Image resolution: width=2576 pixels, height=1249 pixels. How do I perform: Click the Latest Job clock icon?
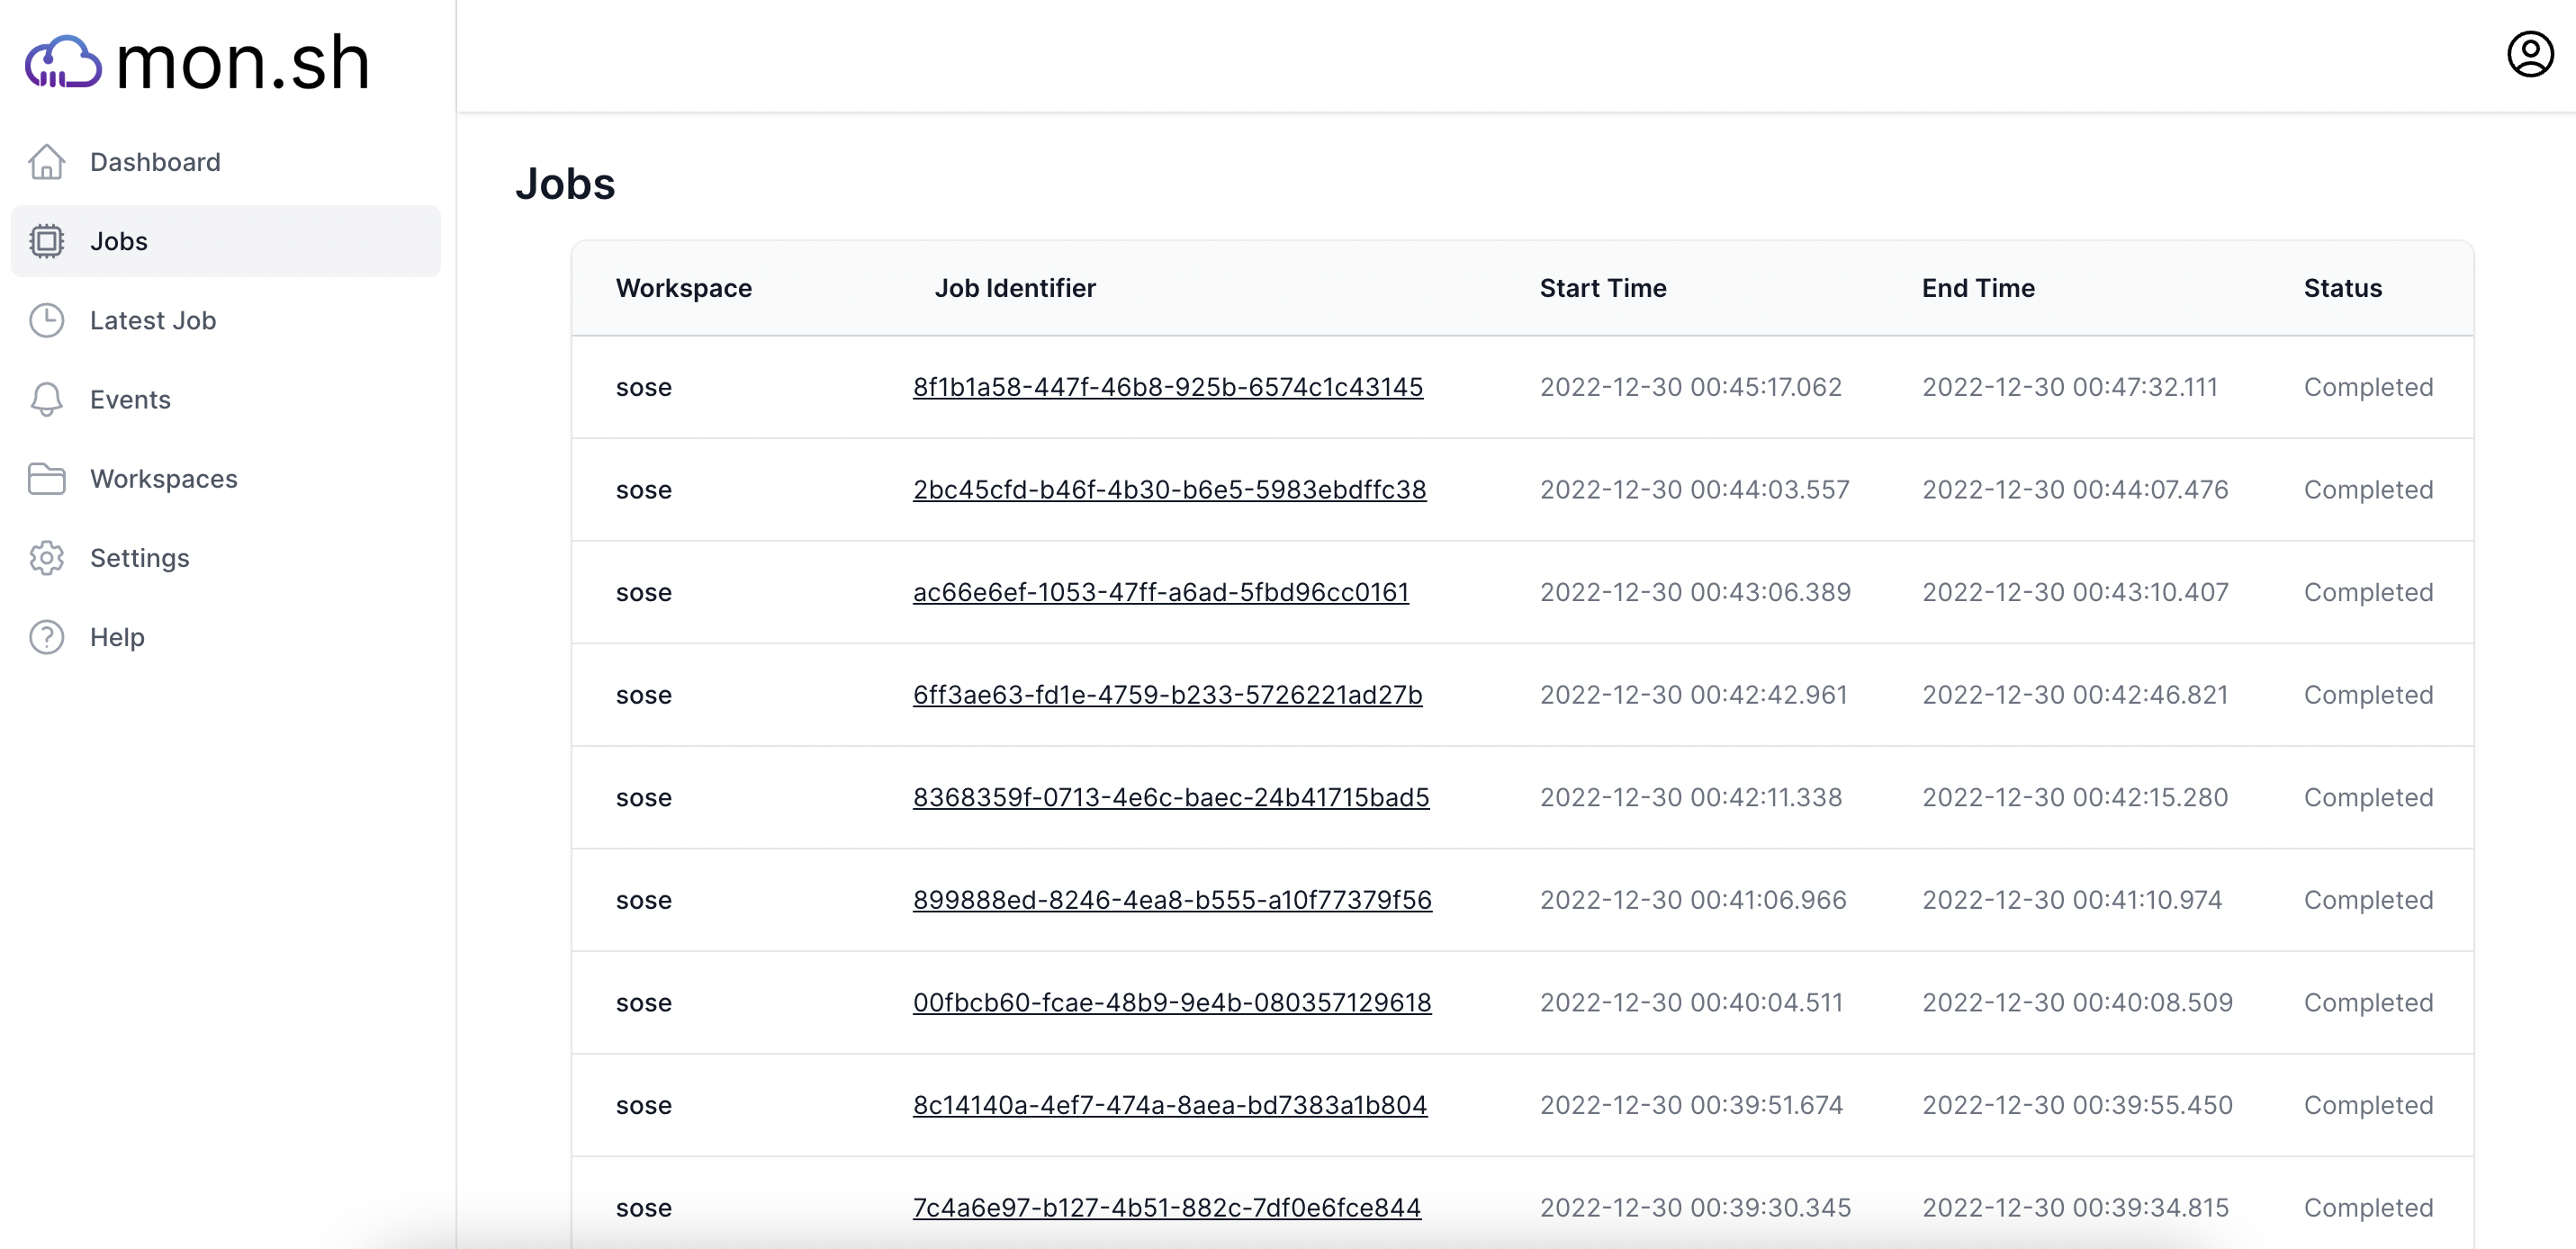(47, 320)
